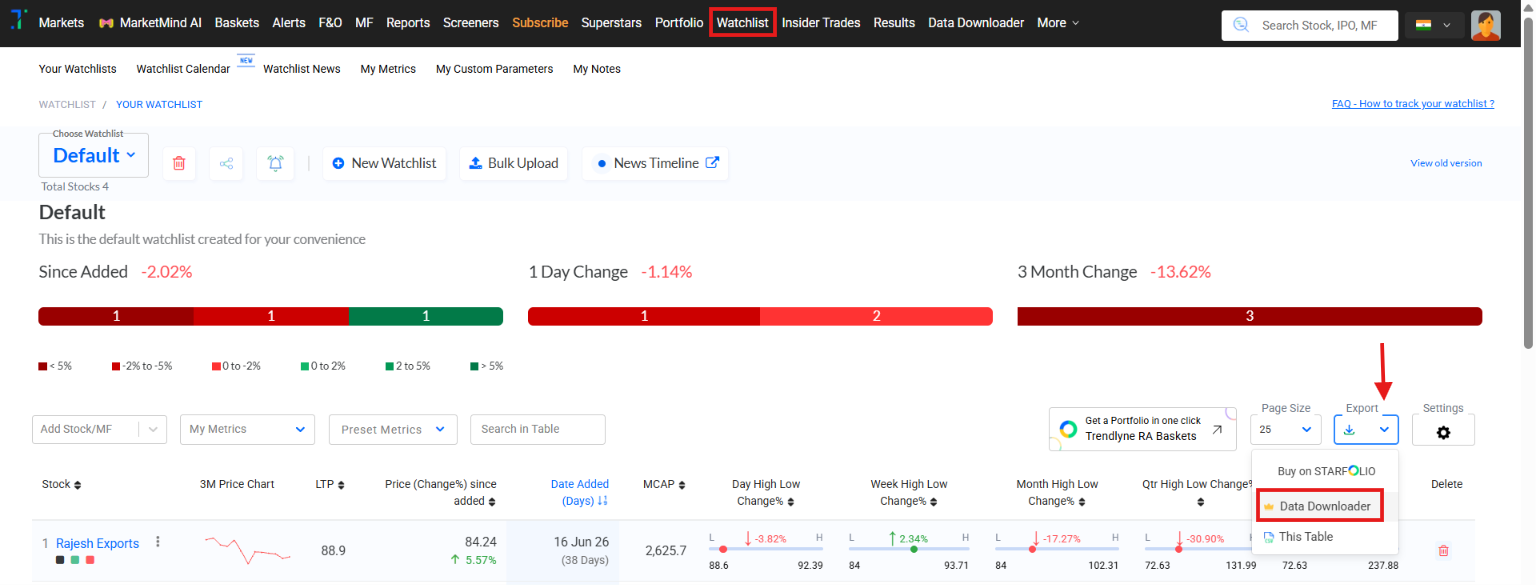Image resolution: width=1536 pixels, height=585 pixels.
Task: Open the Rajesh Exports stock link
Action: pos(97,543)
